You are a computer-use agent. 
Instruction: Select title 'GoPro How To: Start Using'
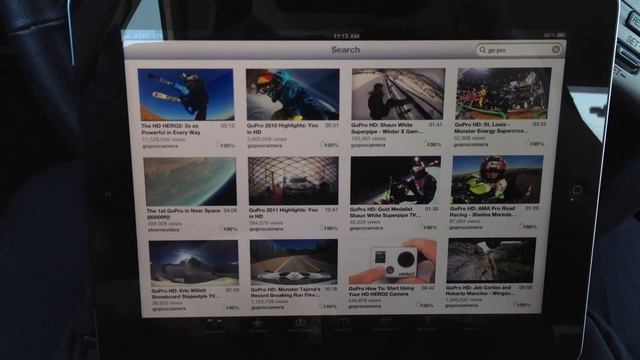381,291
